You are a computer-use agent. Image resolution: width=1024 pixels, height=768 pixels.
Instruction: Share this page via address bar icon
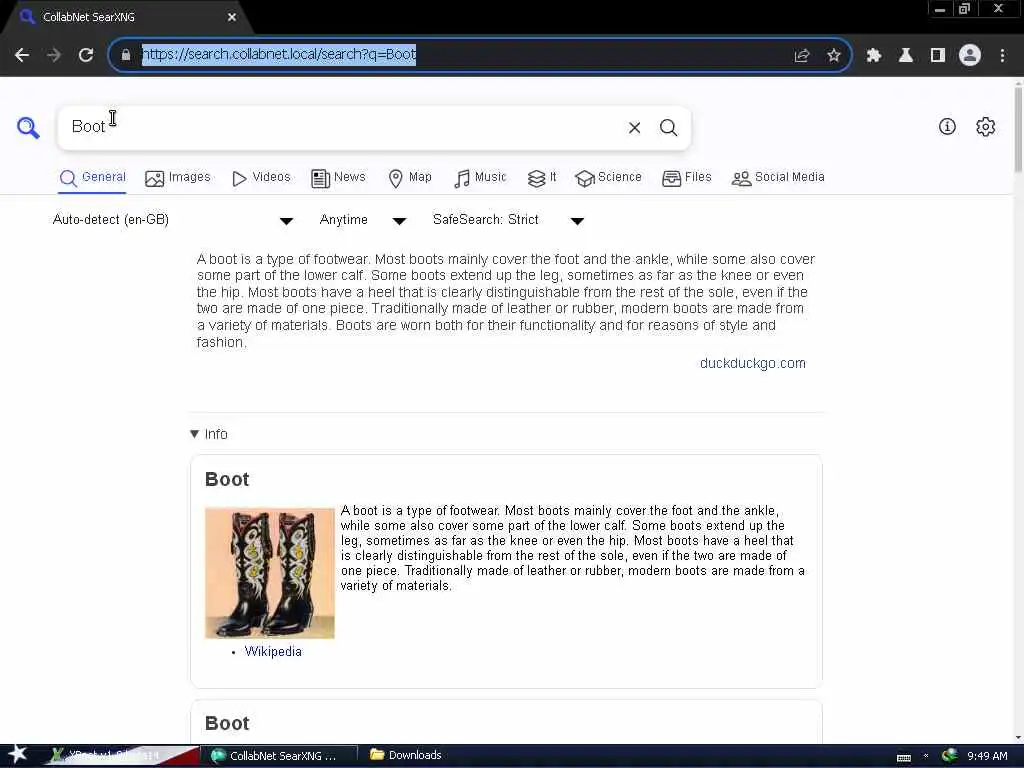802,55
